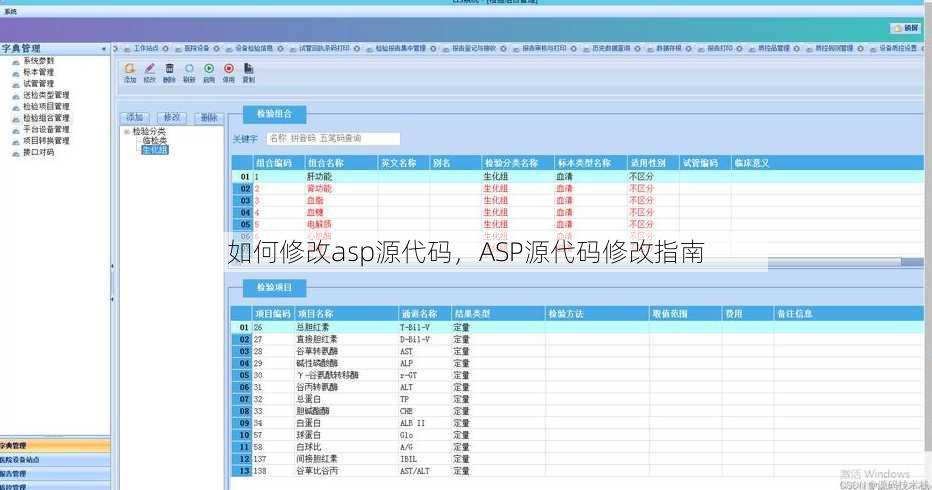Select the 总胆红素 item row

[577, 327]
